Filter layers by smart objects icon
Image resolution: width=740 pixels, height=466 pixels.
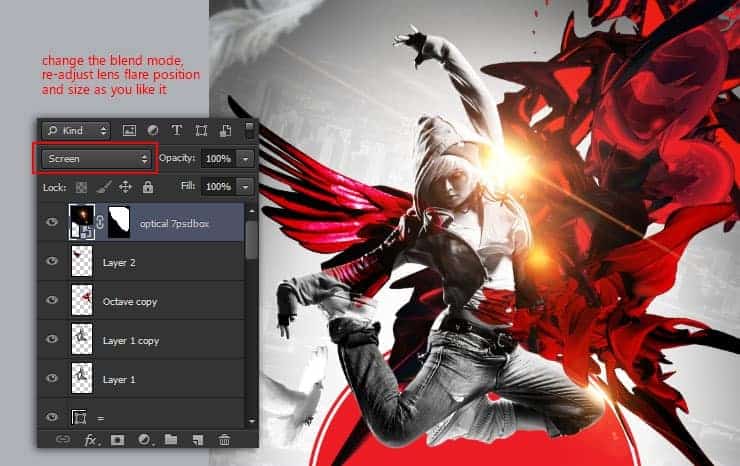tap(226, 131)
